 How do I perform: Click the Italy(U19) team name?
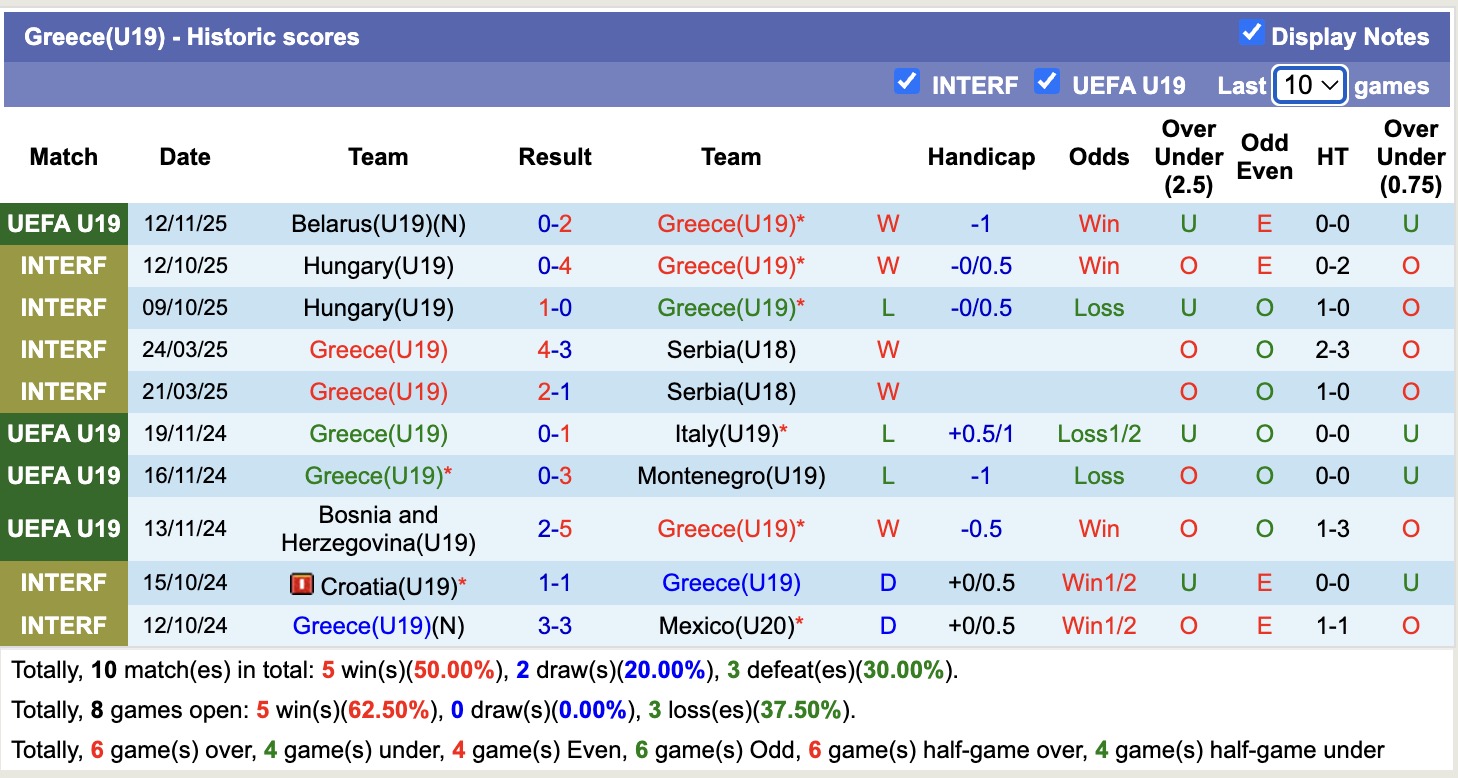coord(727,434)
